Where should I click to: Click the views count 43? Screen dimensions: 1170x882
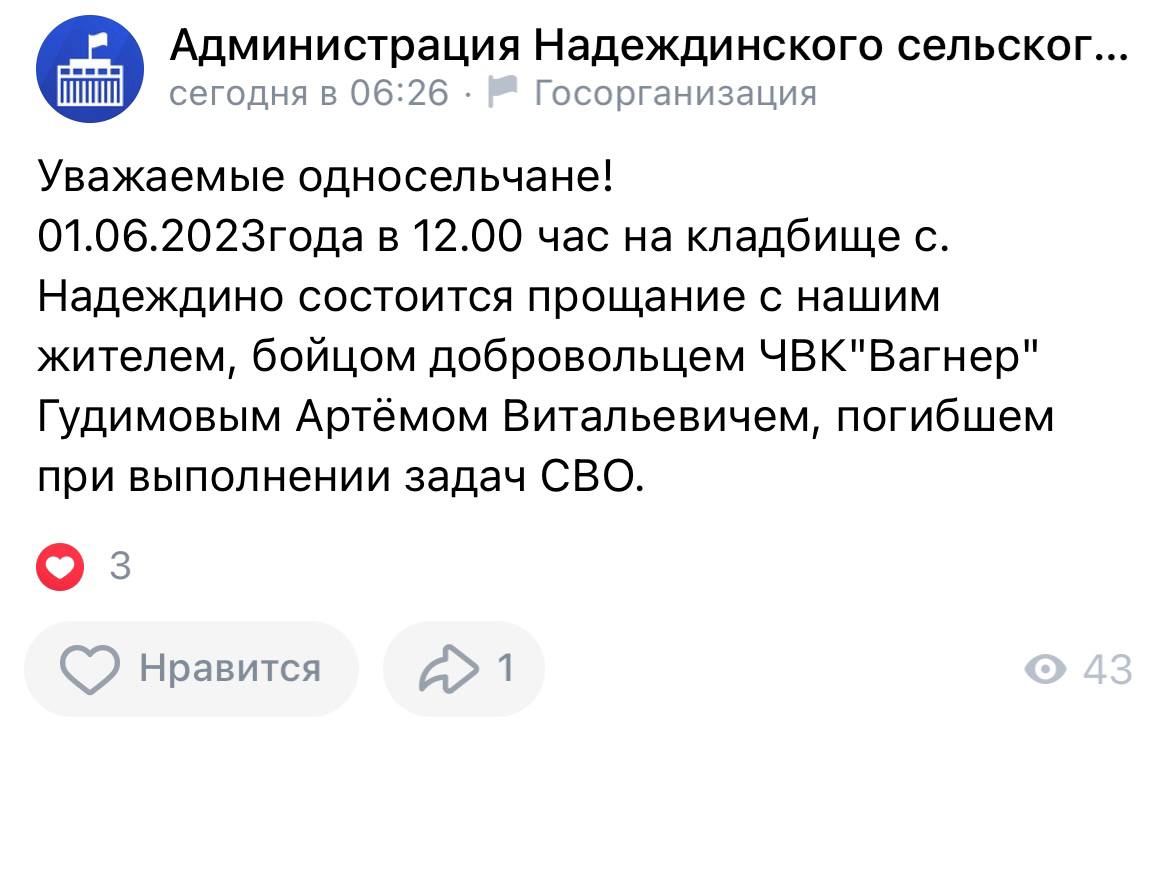(x=1107, y=669)
